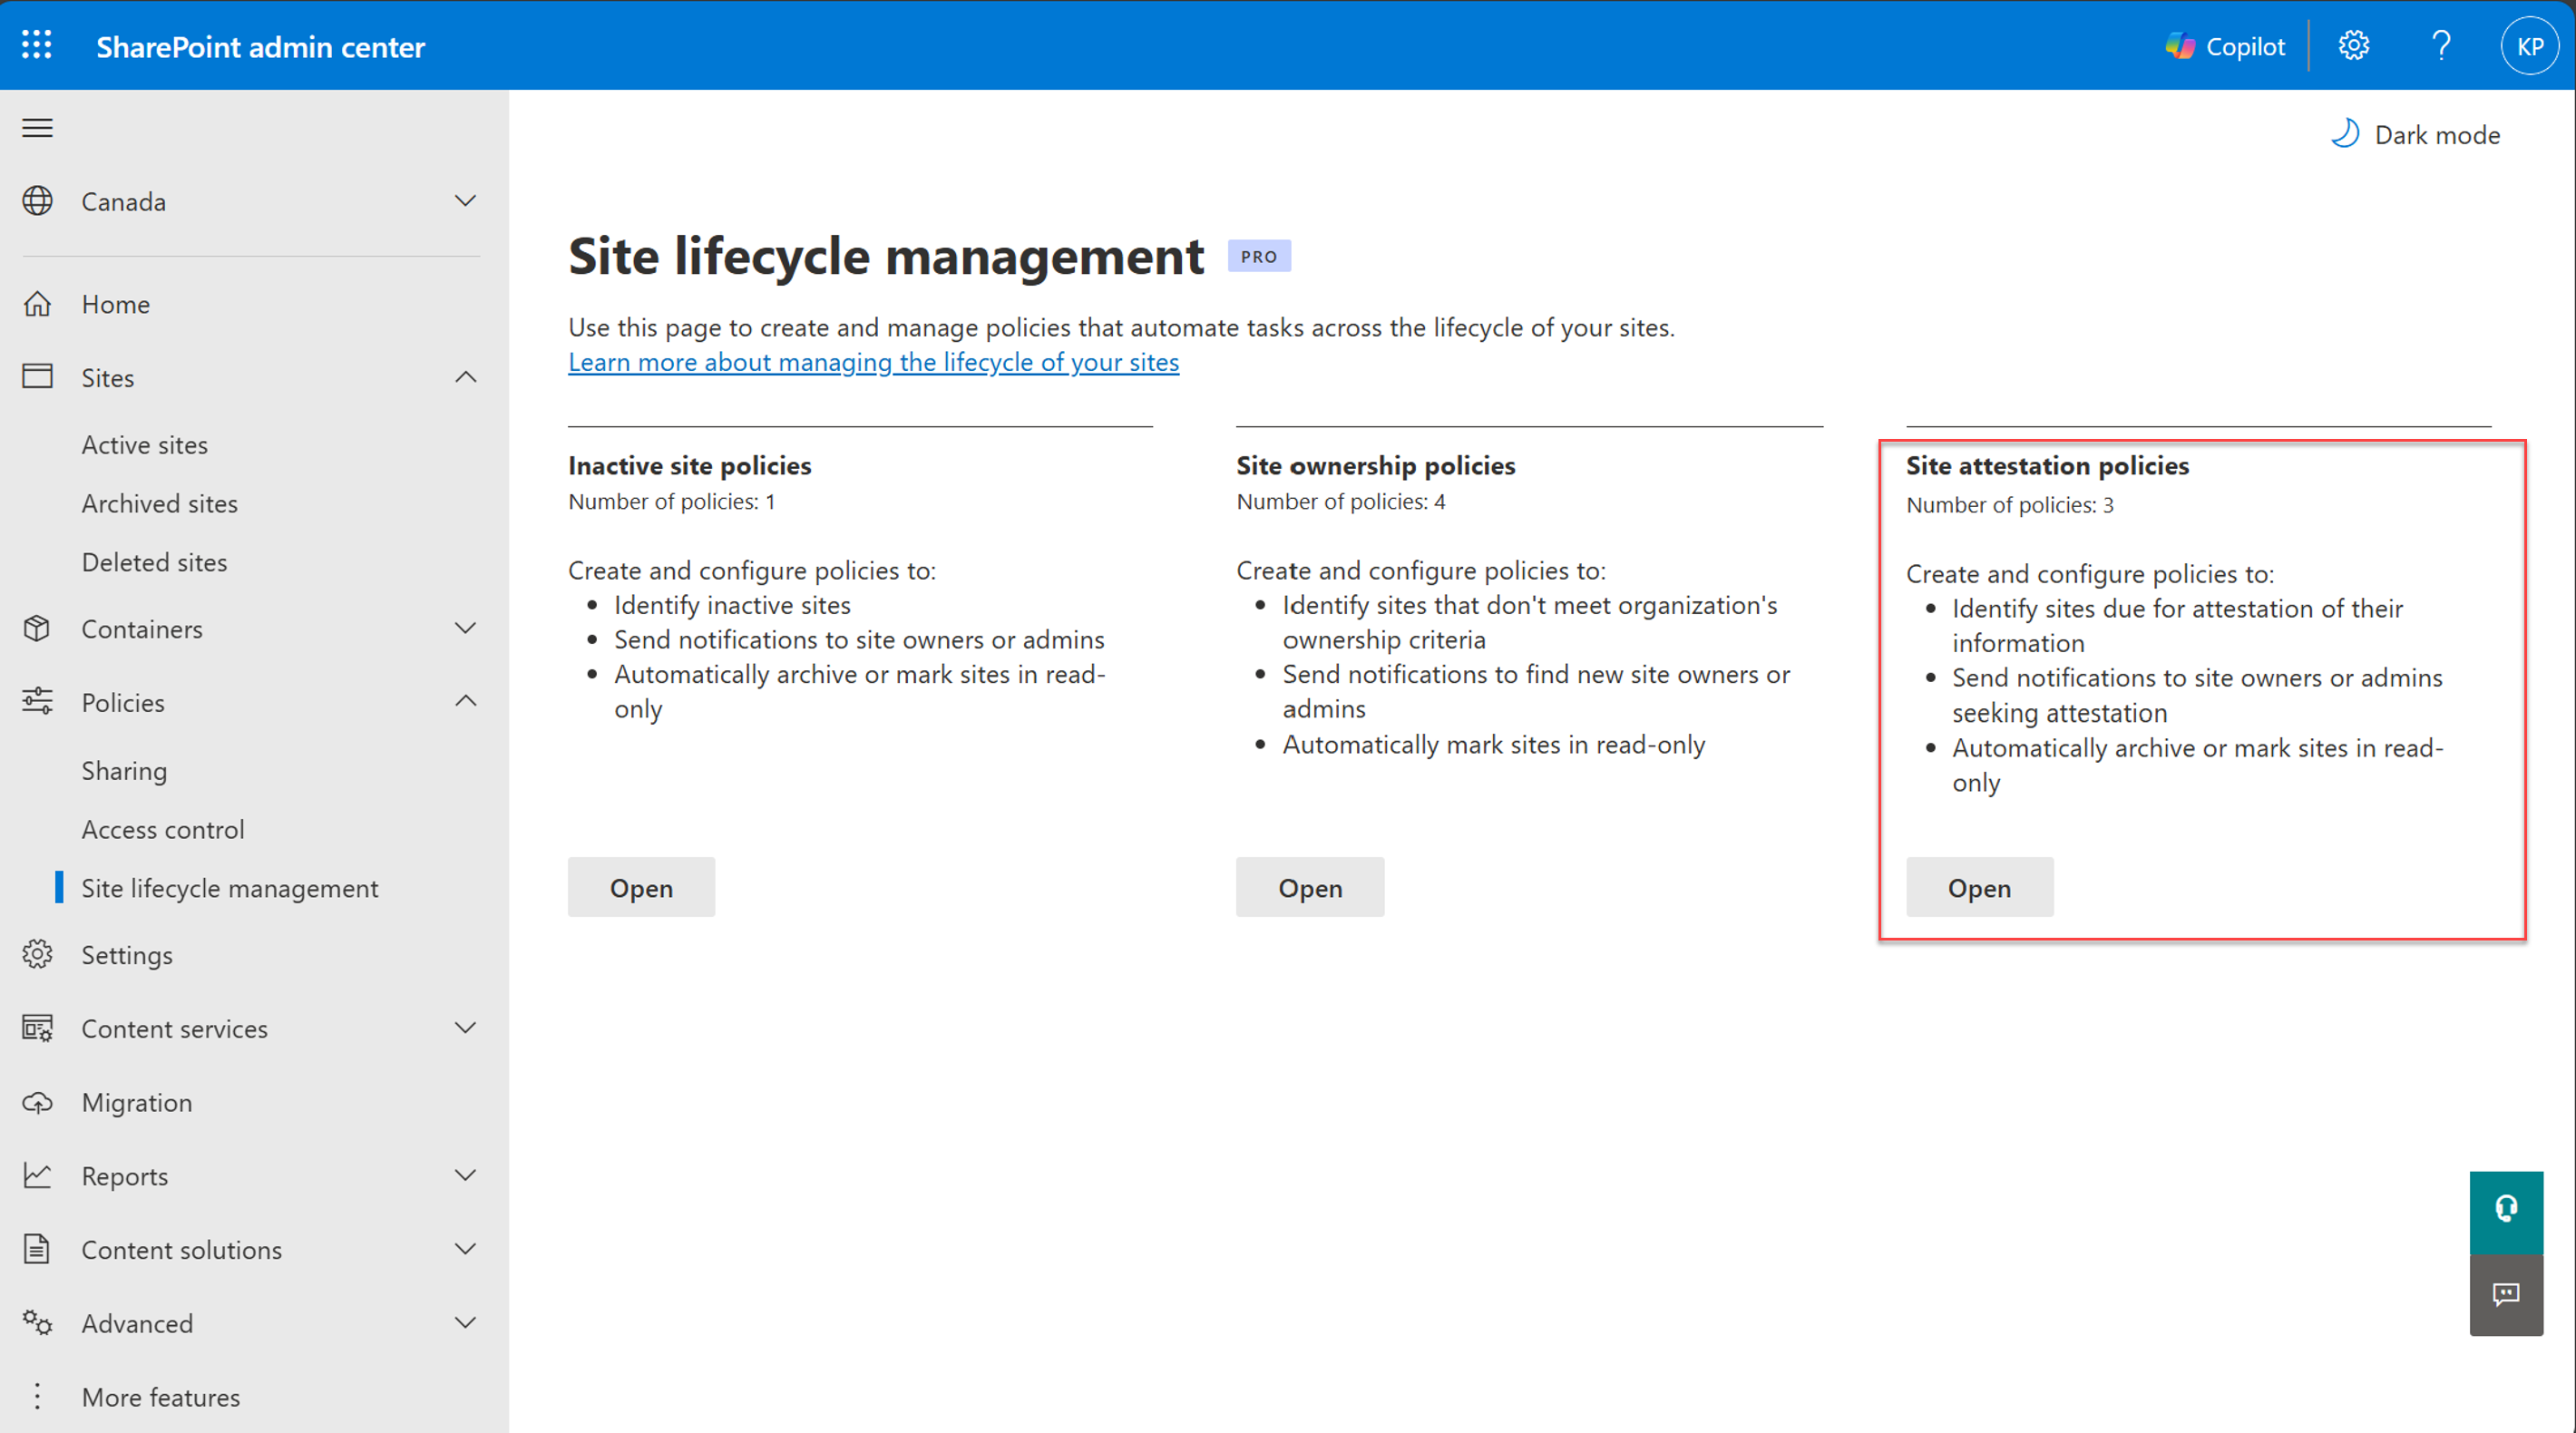This screenshot has height=1433, width=2576.
Task: Click the KP account avatar
Action: pos(2529,45)
